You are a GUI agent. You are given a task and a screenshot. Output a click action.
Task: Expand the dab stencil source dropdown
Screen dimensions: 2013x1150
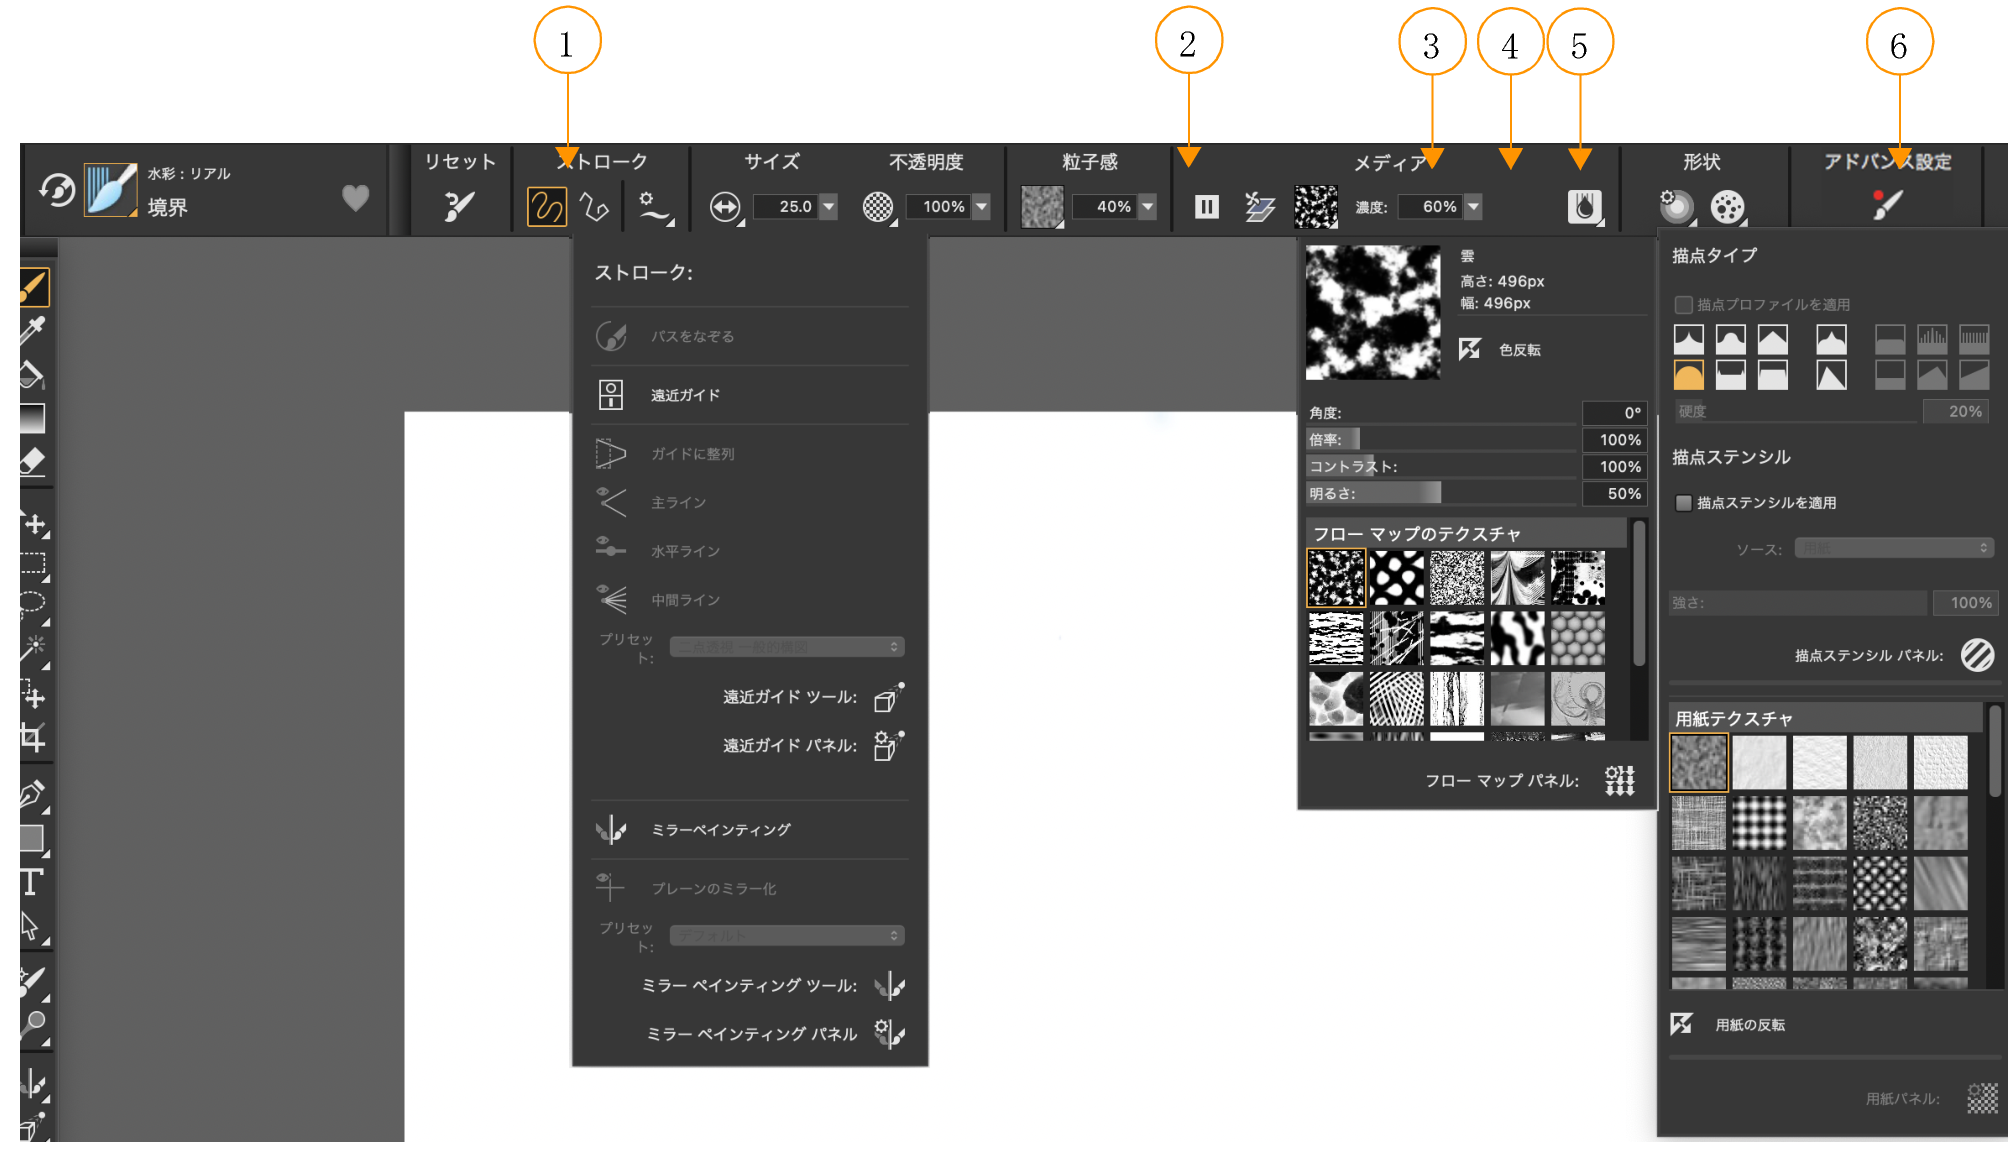pyautogui.click(x=1893, y=548)
